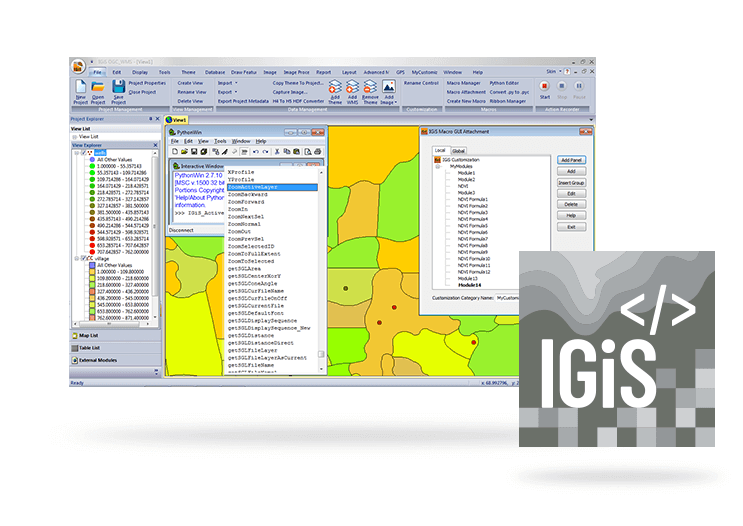Open the Map List panel
743x526 pixels.
click(x=115, y=336)
